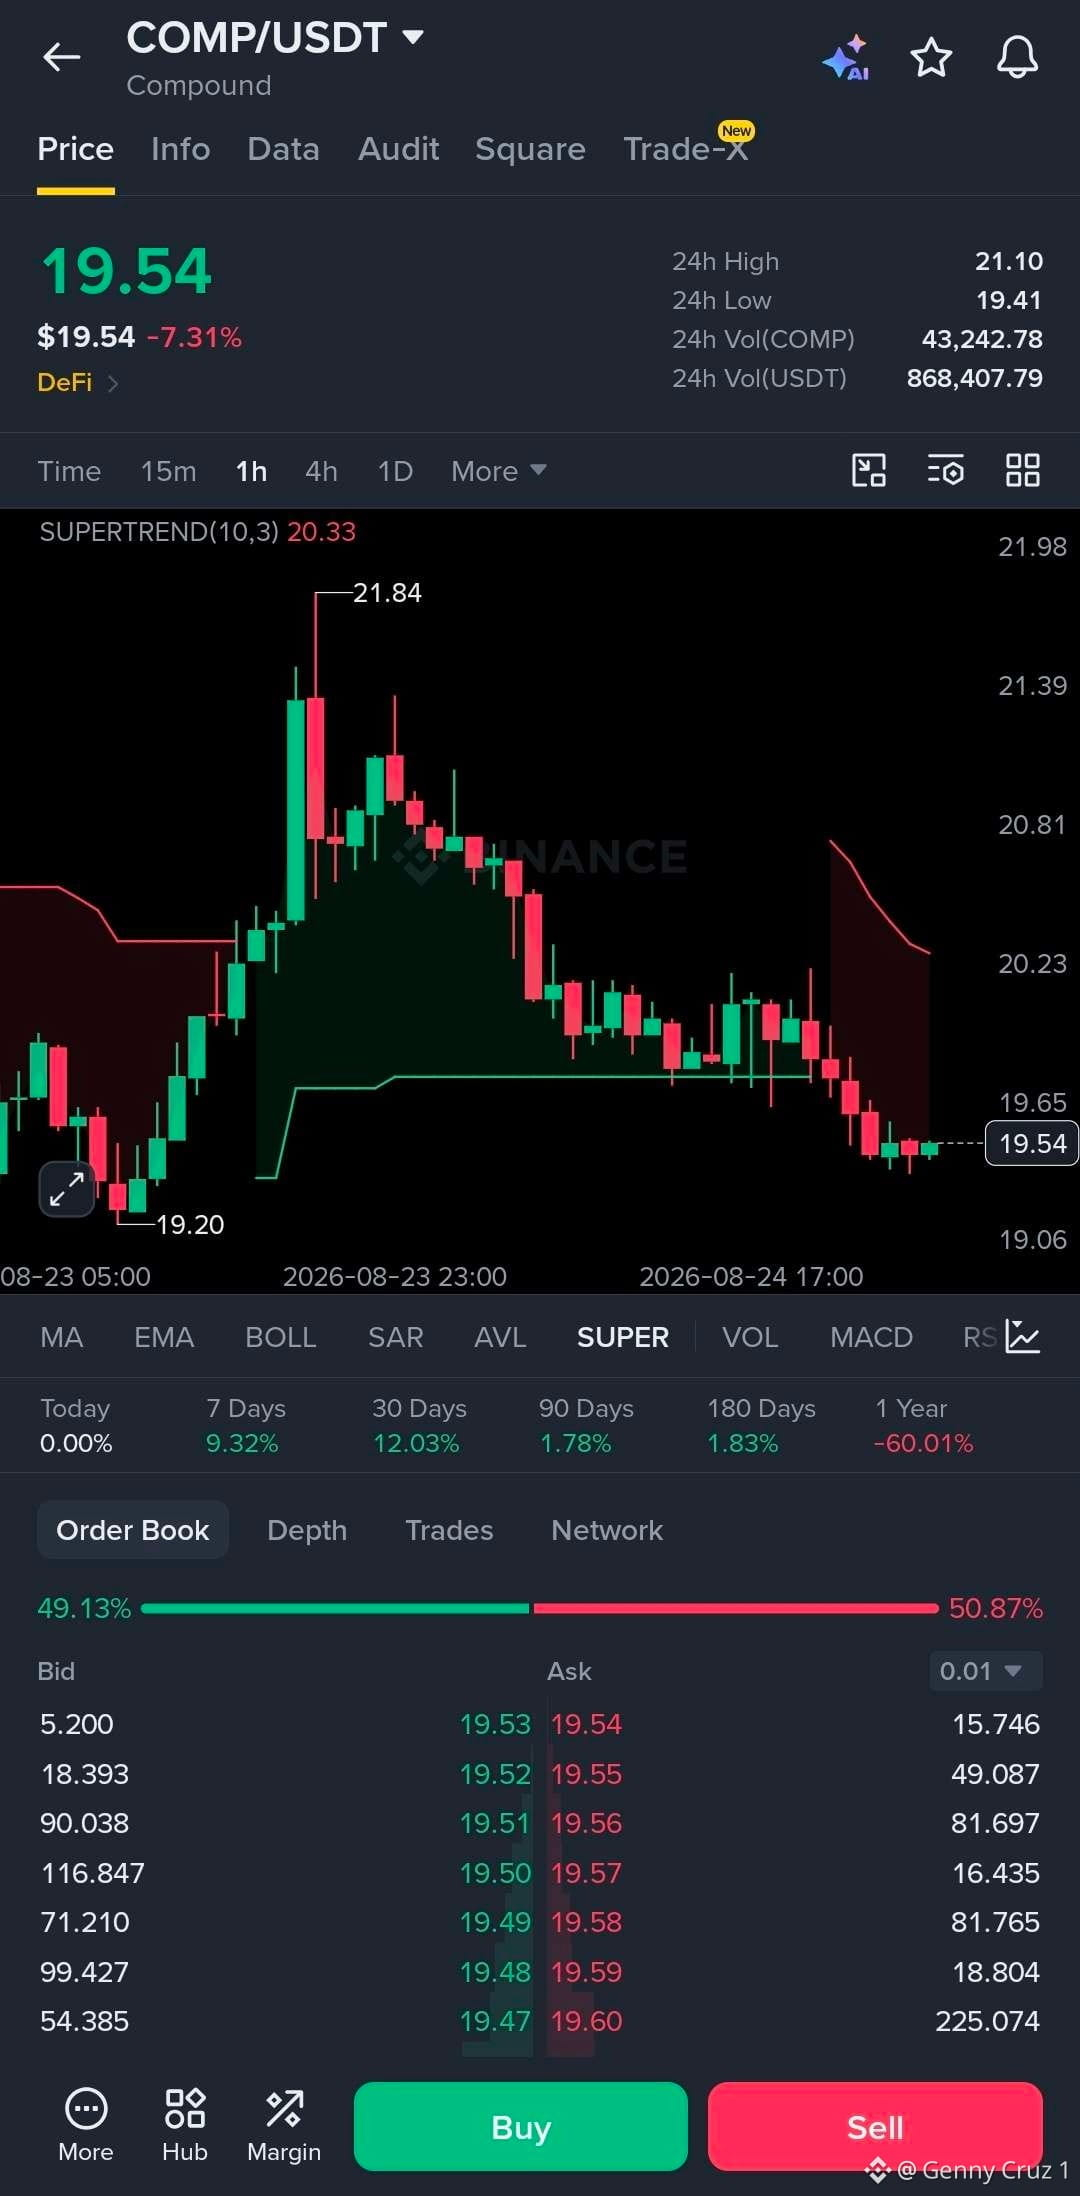Switch to the Info tab
This screenshot has height=2196, width=1080.
181,149
